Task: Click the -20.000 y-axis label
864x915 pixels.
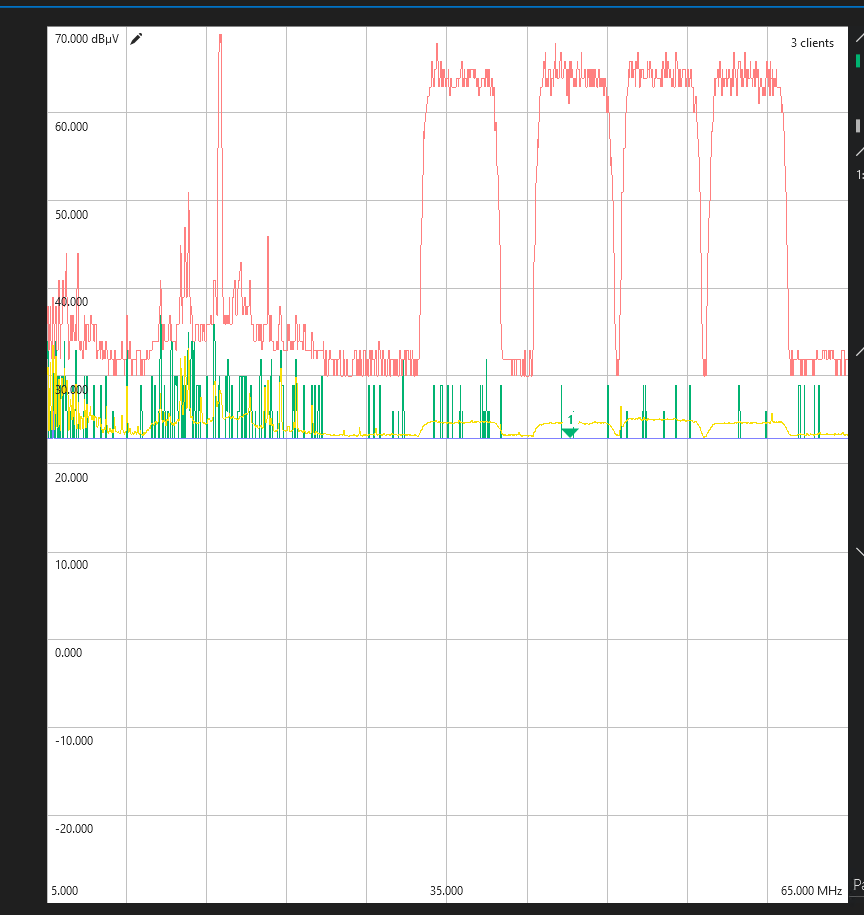Action: tap(72, 829)
